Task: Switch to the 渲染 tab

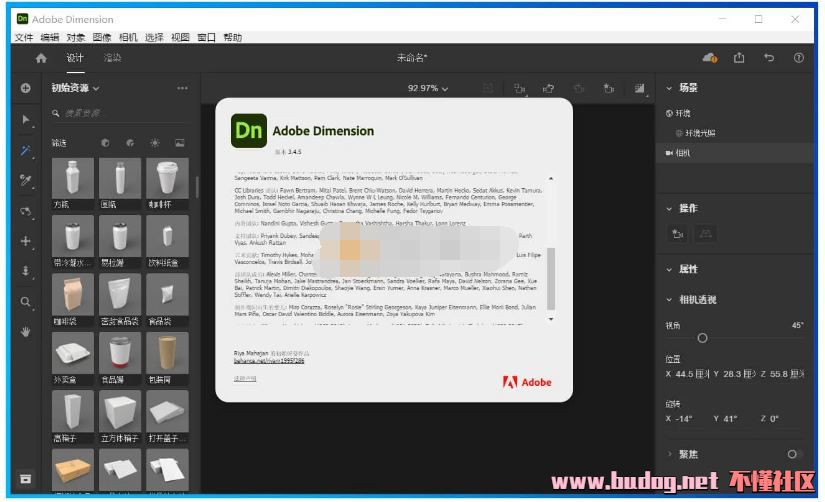Action: tap(113, 58)
